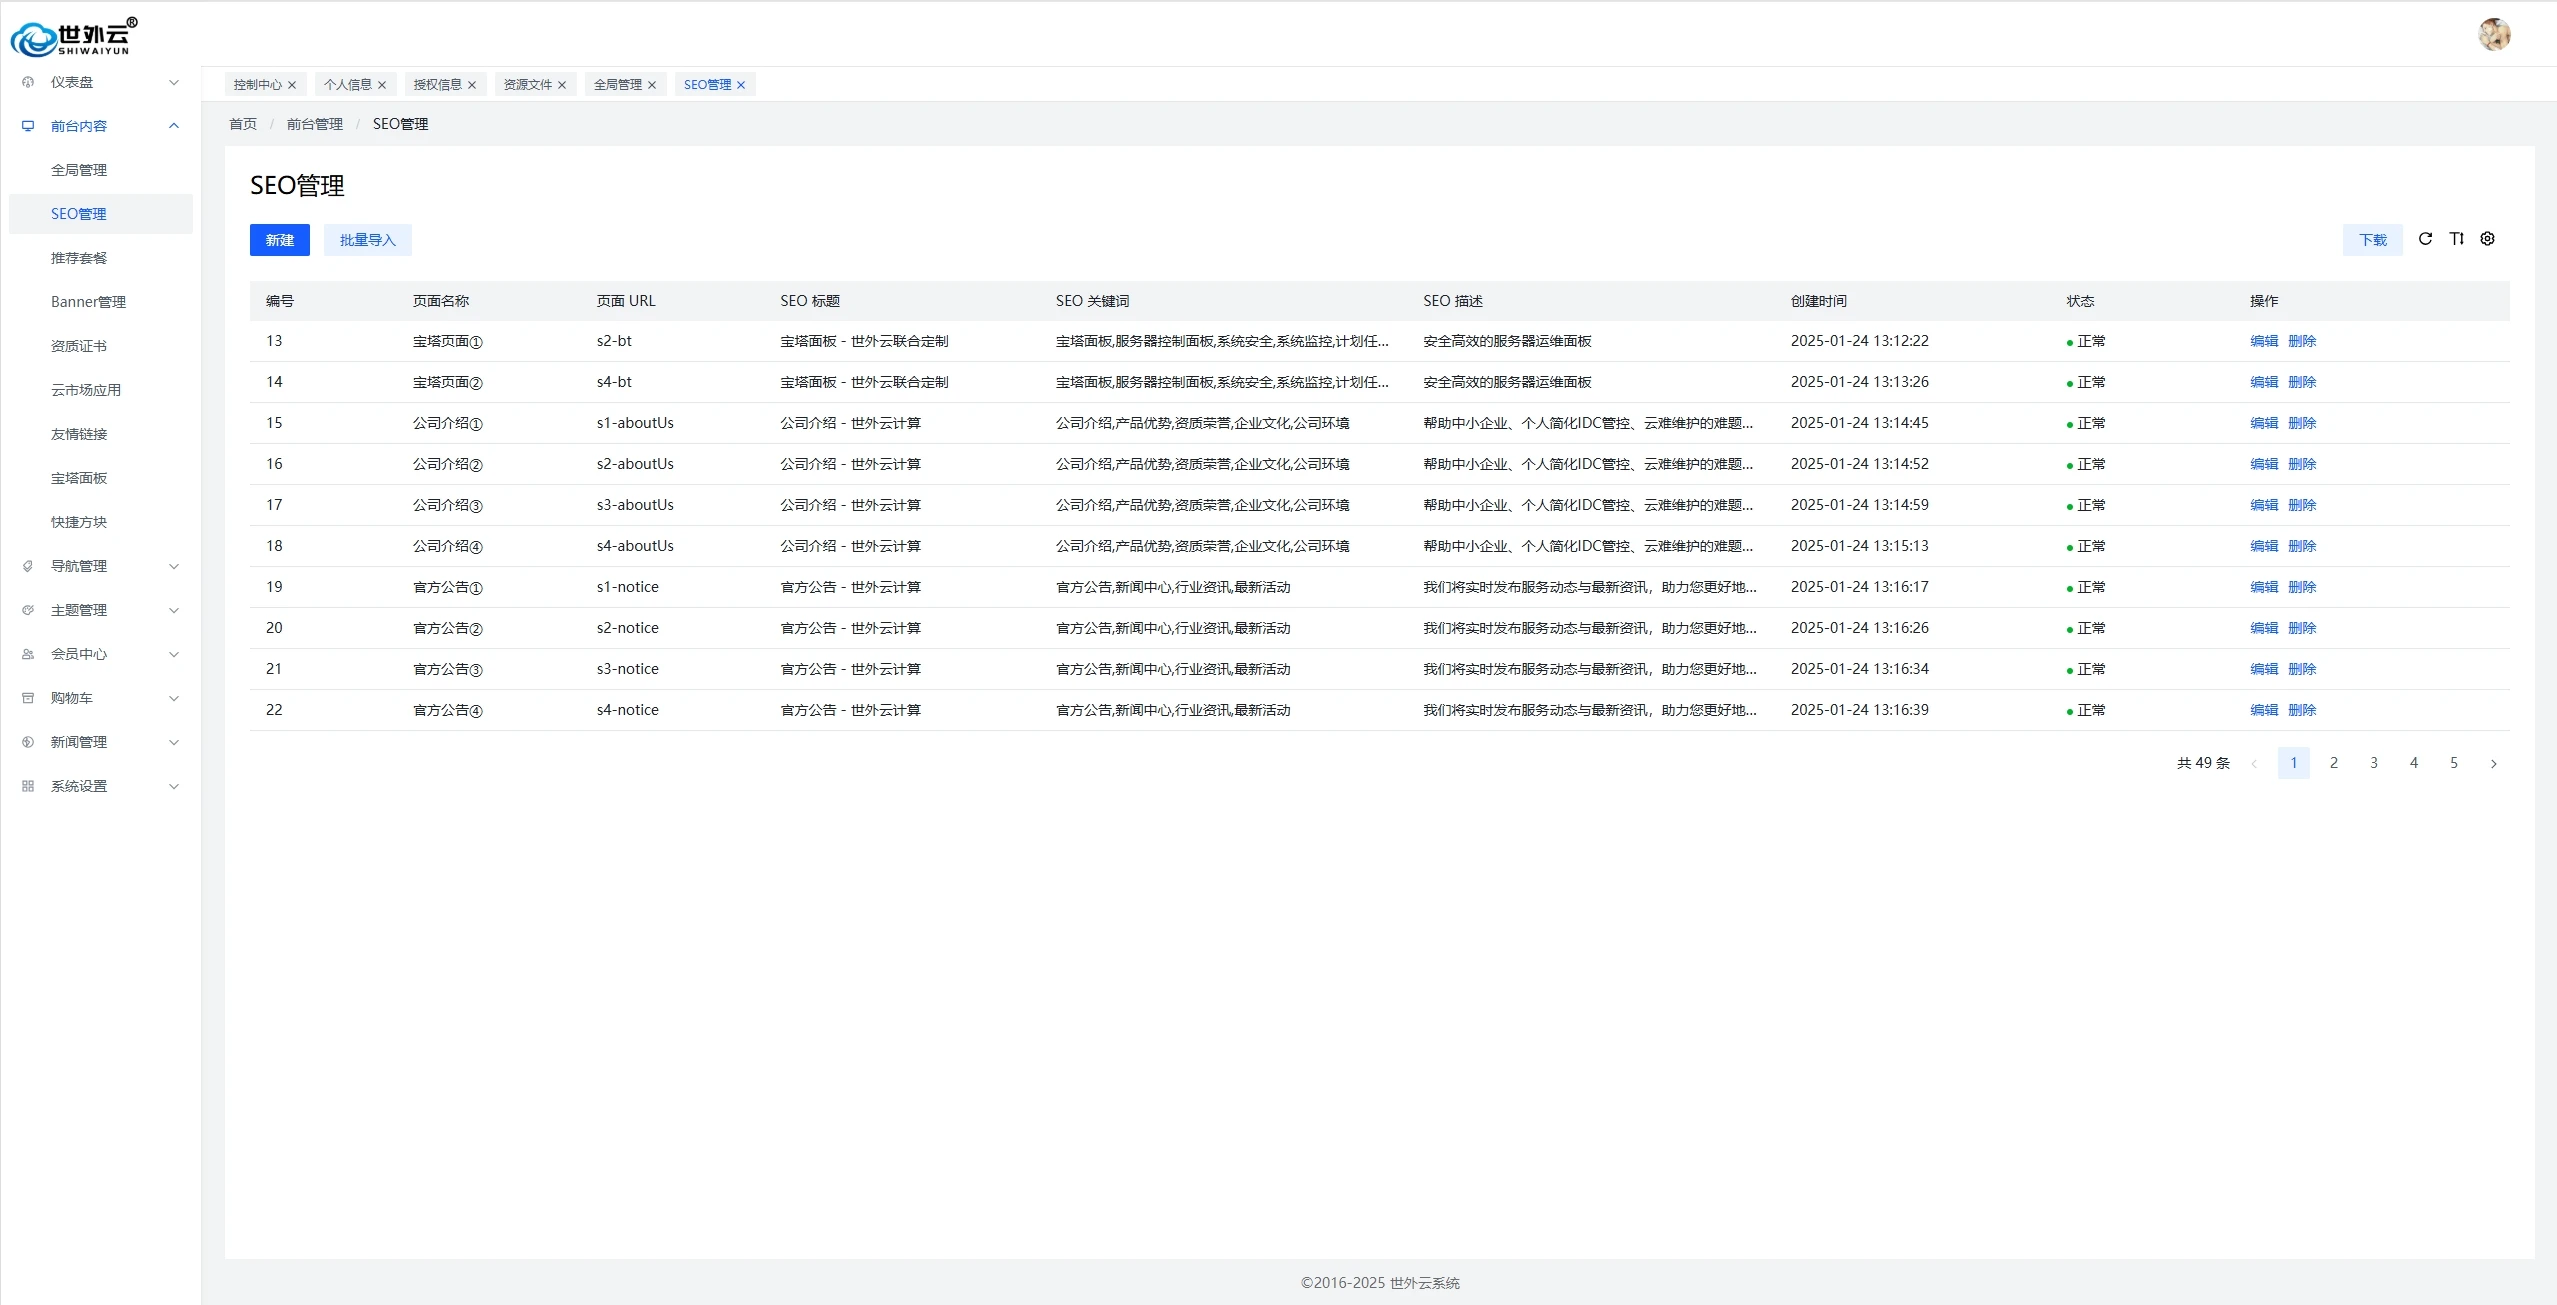Click 删除 for row 22
Screen dimensions: 2557x1305
pos(2301,710)
